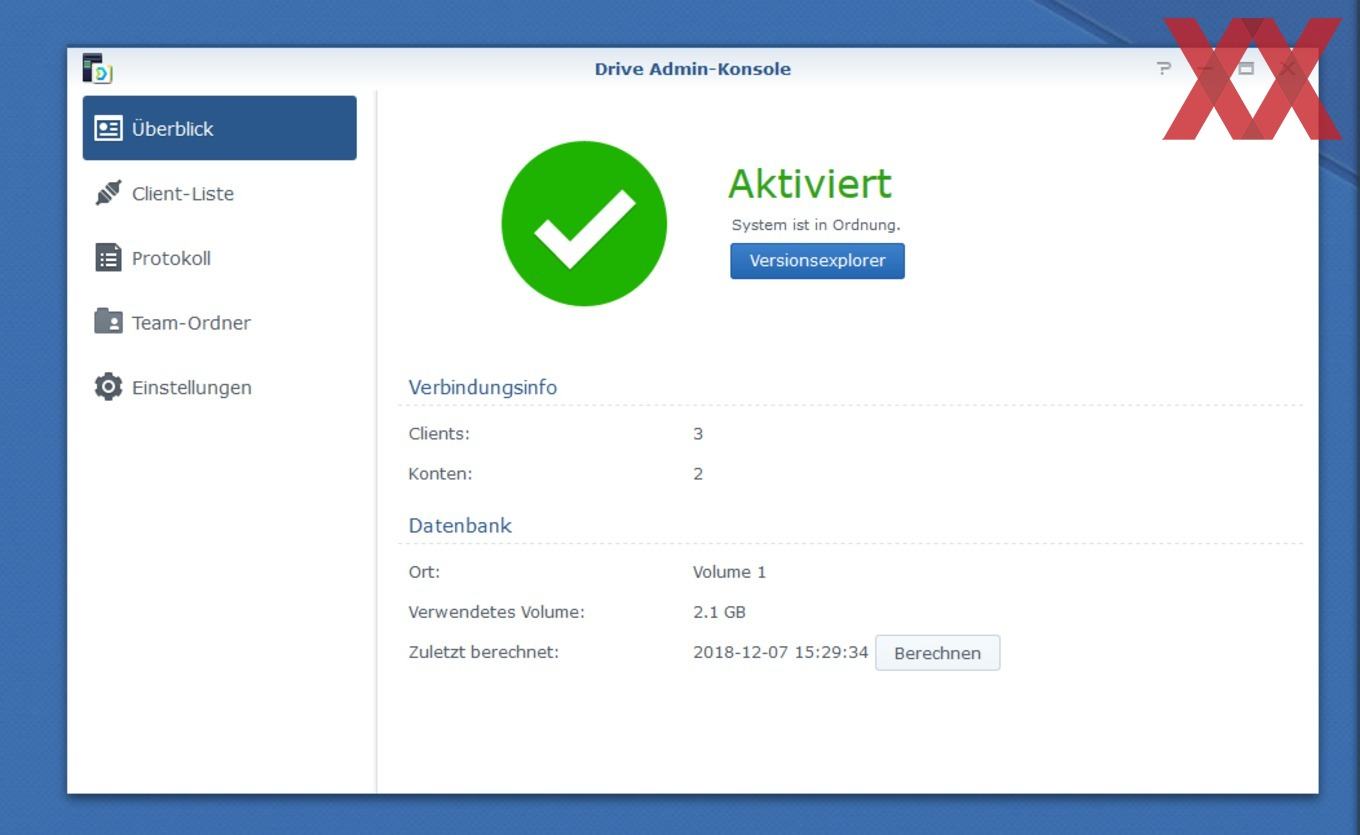Click the Überblick card icon
This screenshot has width=1360, height=835.
point(108,128)
